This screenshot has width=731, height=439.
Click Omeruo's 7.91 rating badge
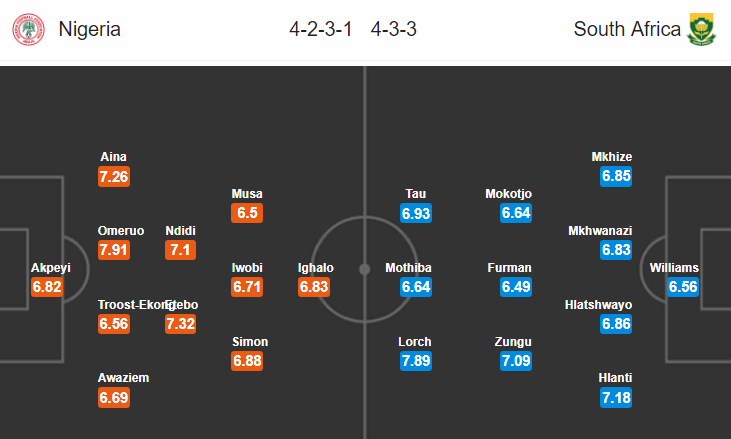(114, 250)
